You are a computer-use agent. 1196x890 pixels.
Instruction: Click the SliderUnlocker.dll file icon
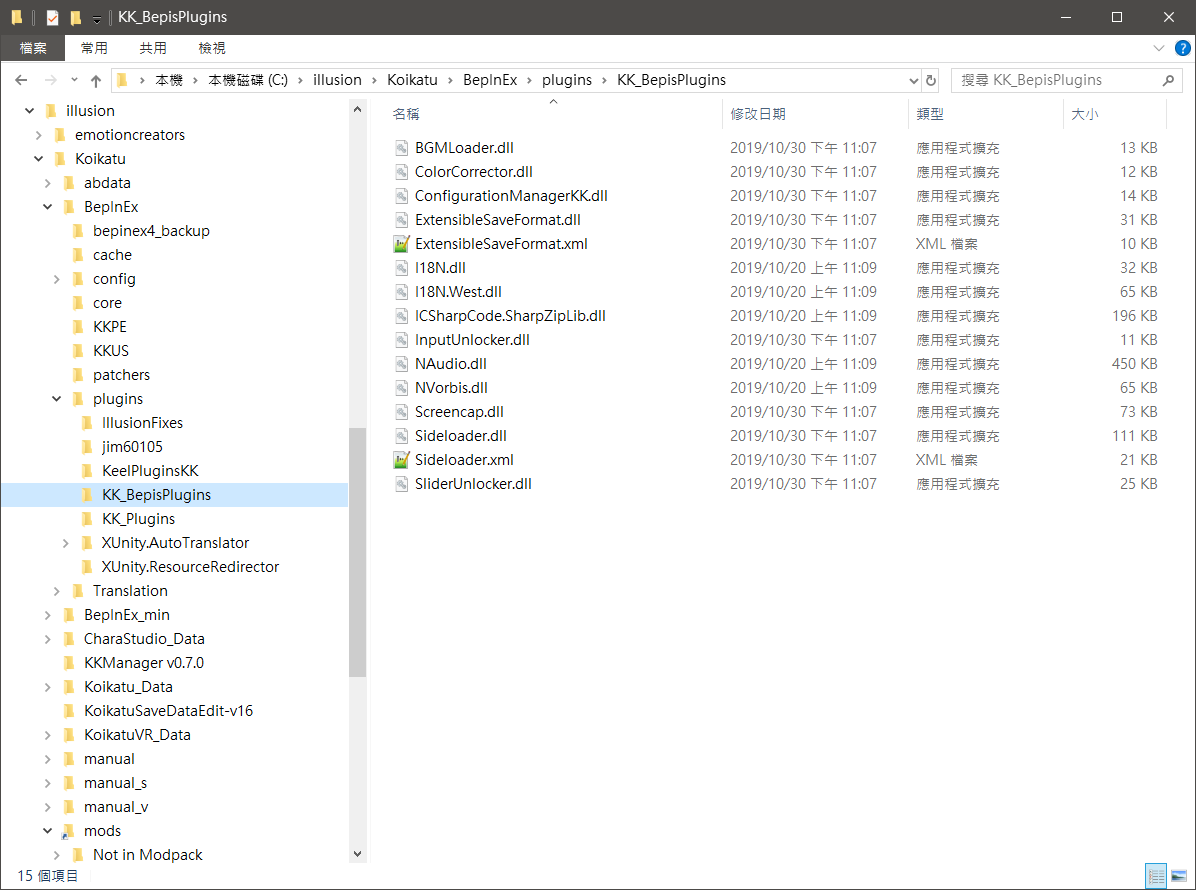point(401,484)
